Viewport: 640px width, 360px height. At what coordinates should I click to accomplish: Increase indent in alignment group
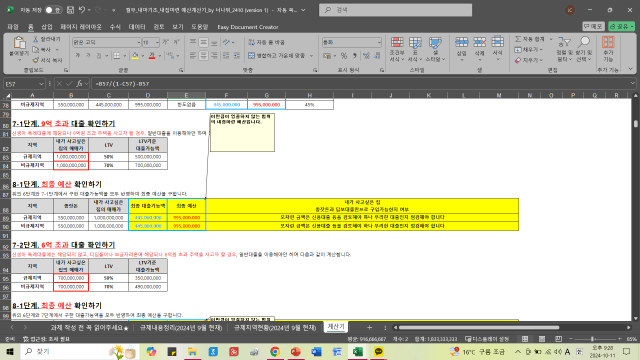[x=236, y=56]
